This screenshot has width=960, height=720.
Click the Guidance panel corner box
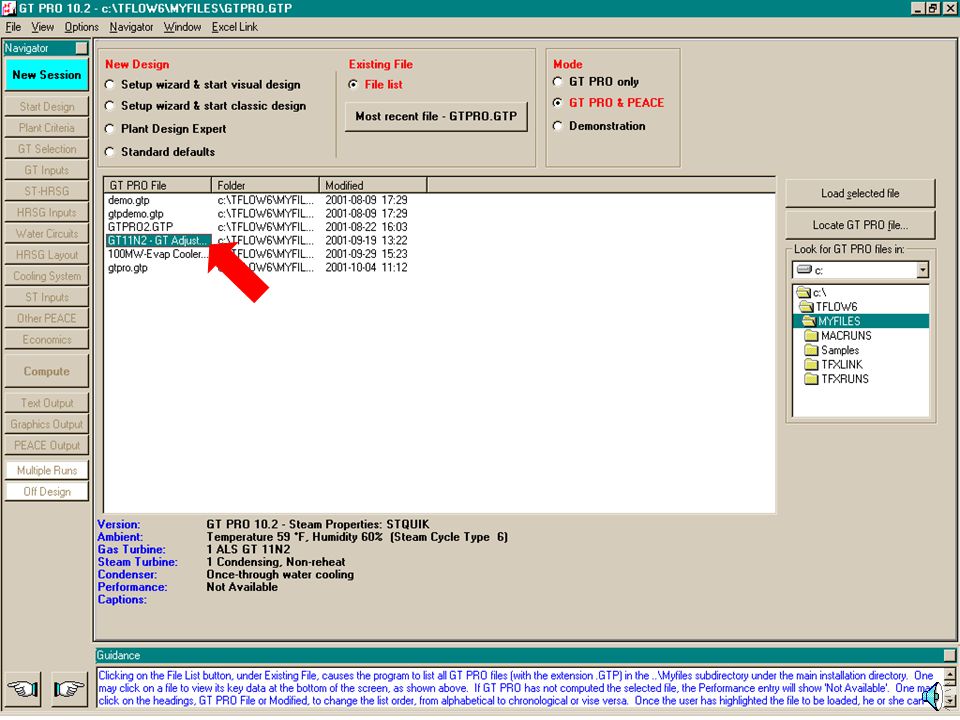(x=950, y=655)
